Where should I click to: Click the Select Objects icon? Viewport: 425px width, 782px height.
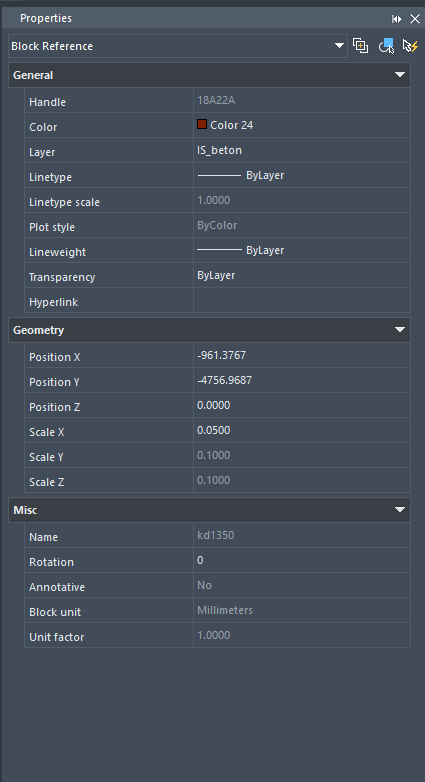pyautogui.click(x=386, y=46)
